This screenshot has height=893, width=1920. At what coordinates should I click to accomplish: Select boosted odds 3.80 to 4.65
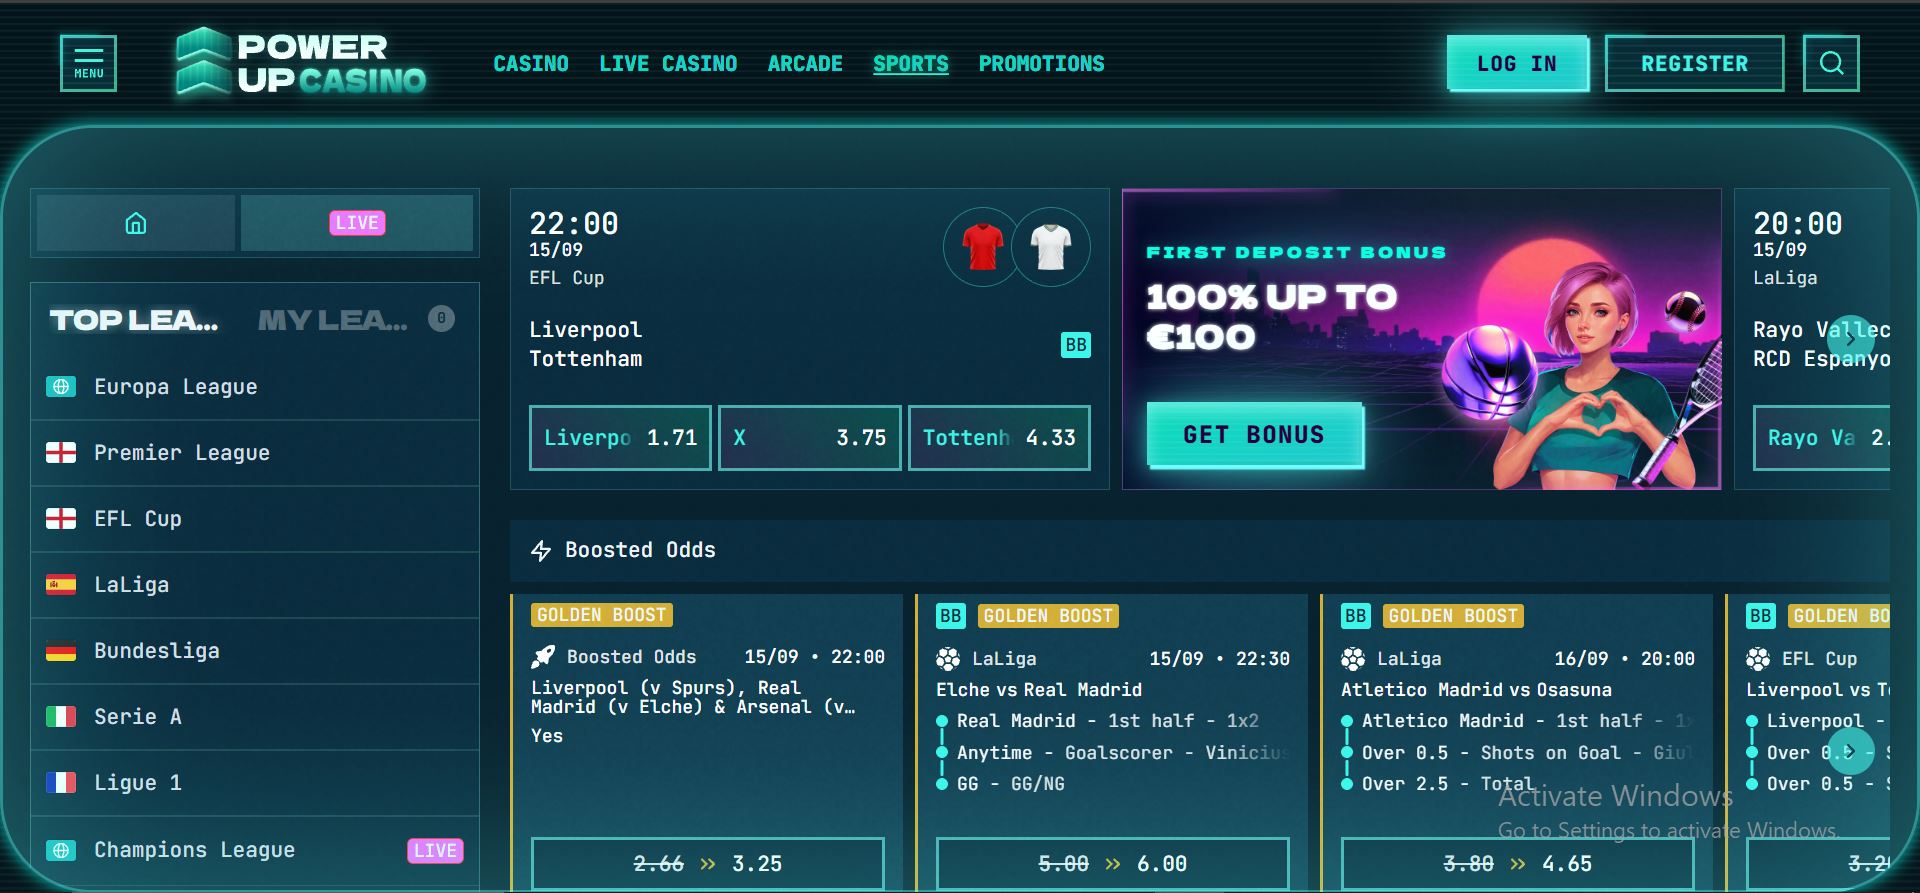coord(1517,864)
